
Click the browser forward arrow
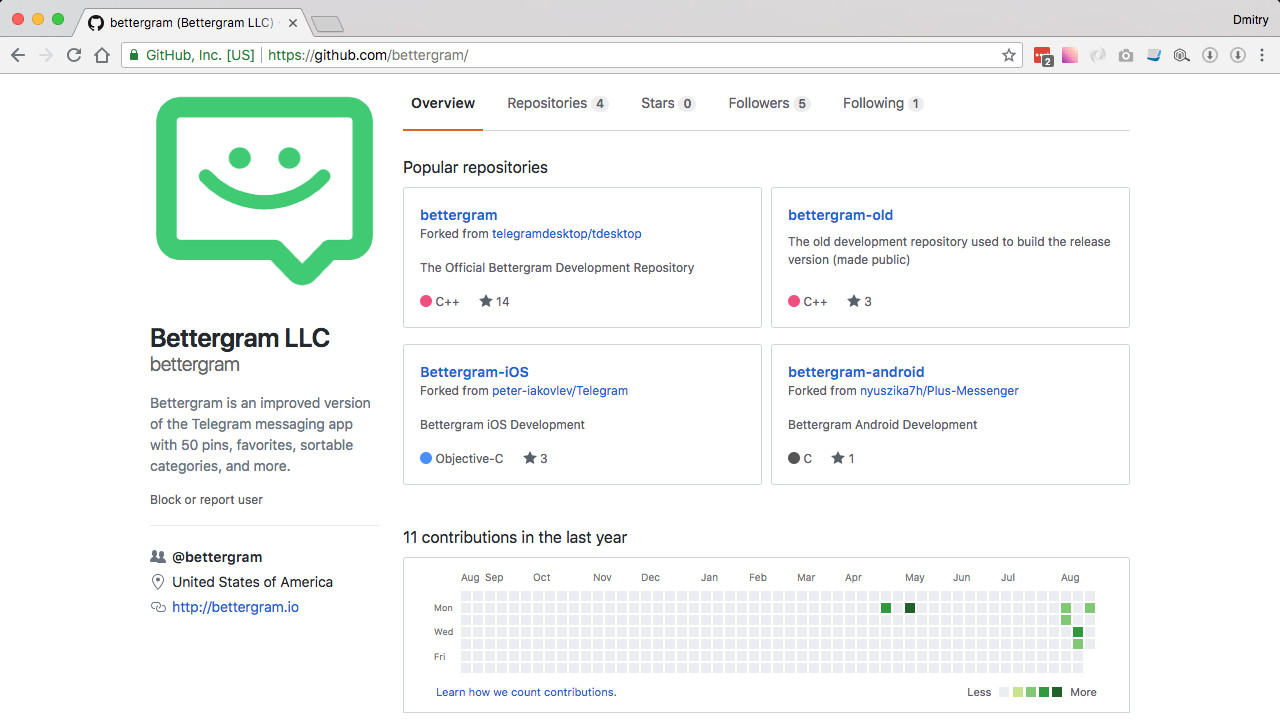(46, 55)
